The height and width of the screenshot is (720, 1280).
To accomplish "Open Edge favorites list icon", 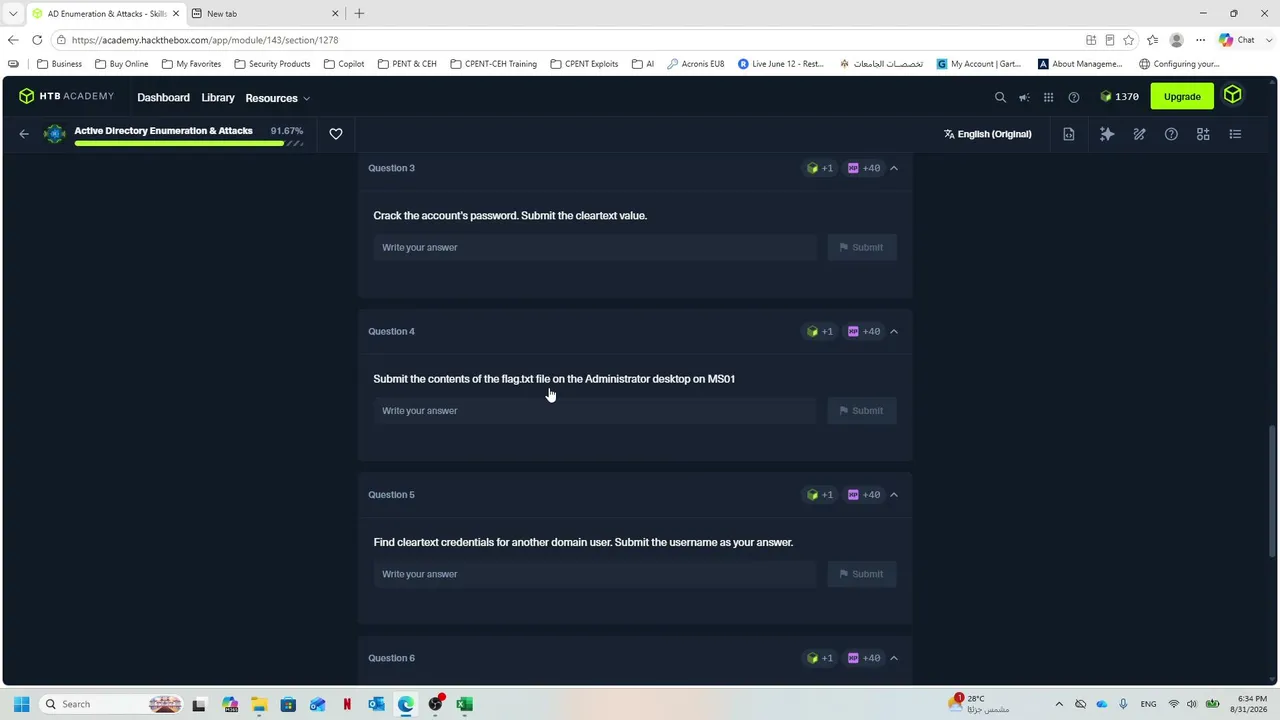I will tap(1153, 40).
